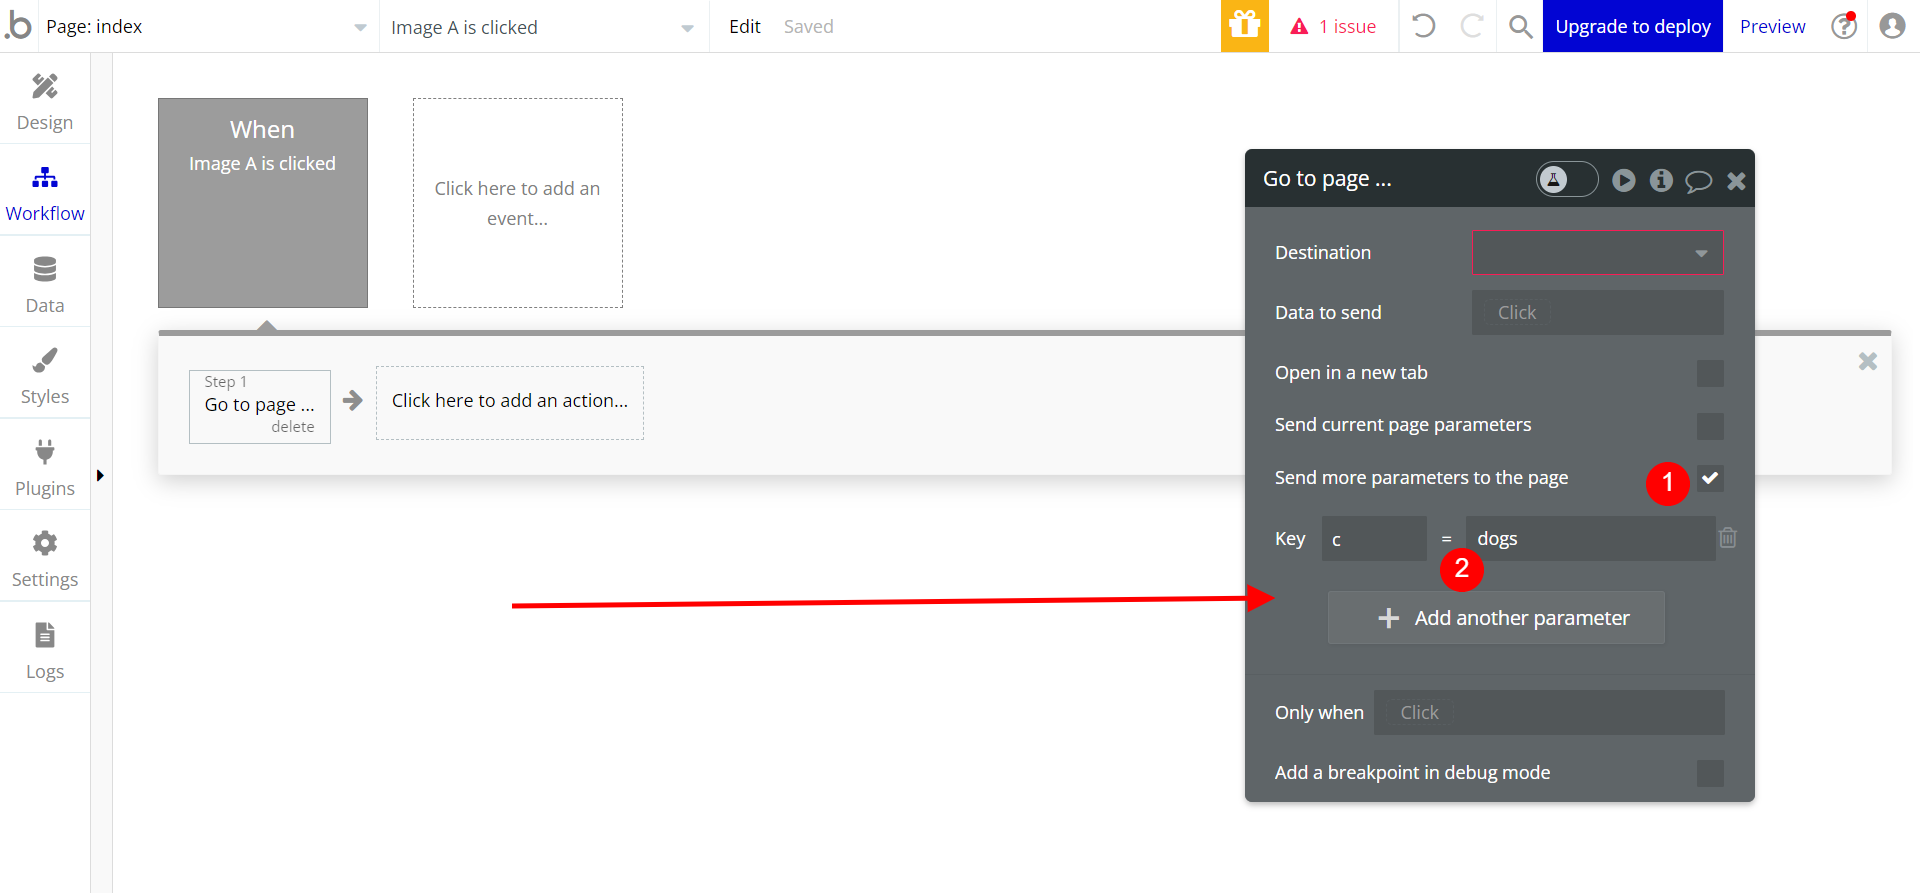Open the gift icon in top bar

pos(1245,26)
